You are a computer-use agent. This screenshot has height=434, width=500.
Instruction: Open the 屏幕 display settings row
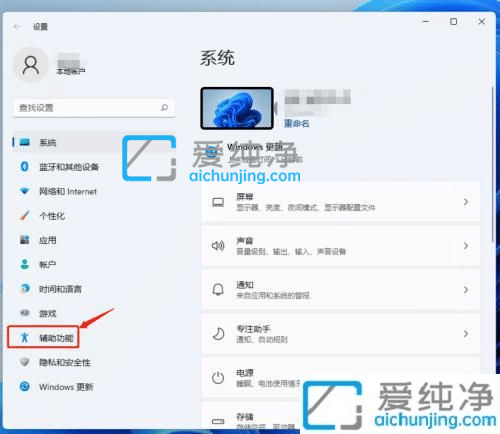pyautogui.click(x=341, y=202)
